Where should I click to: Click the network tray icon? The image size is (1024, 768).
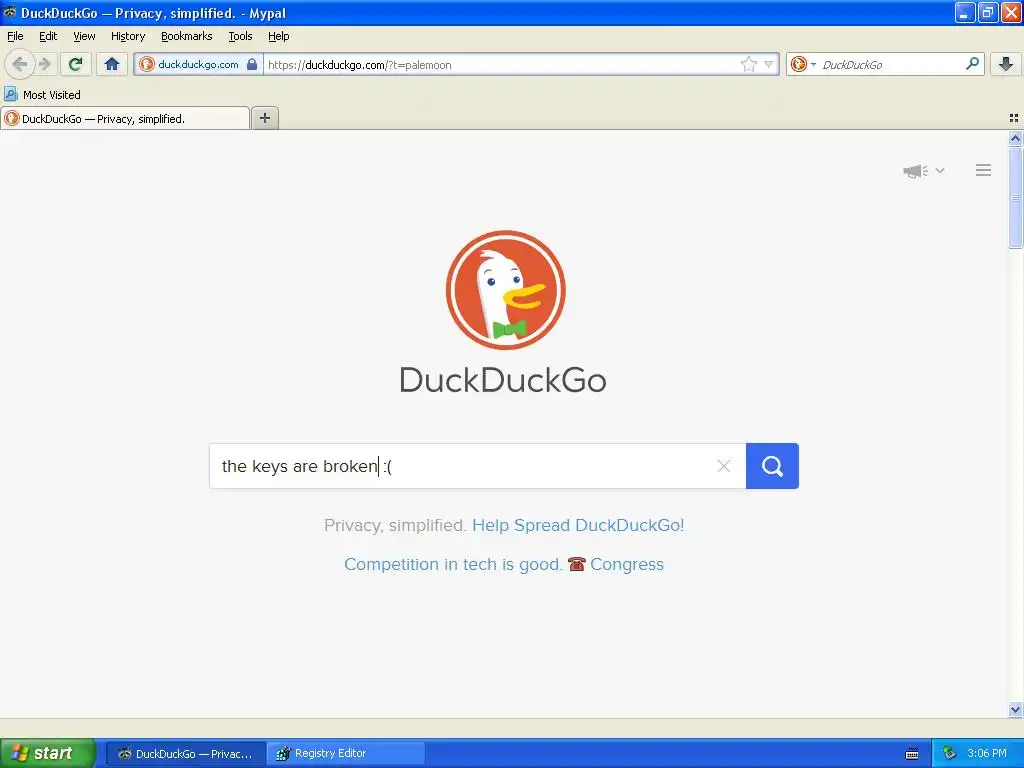[x=950, y=753]
